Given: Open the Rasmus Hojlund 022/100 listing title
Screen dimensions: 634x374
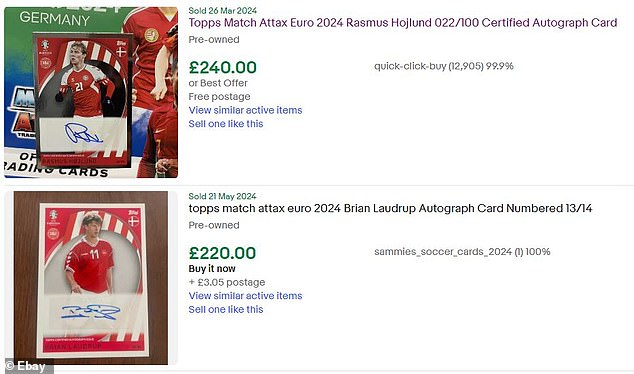Looking at the screenshot, I should [x=403, y=23].
